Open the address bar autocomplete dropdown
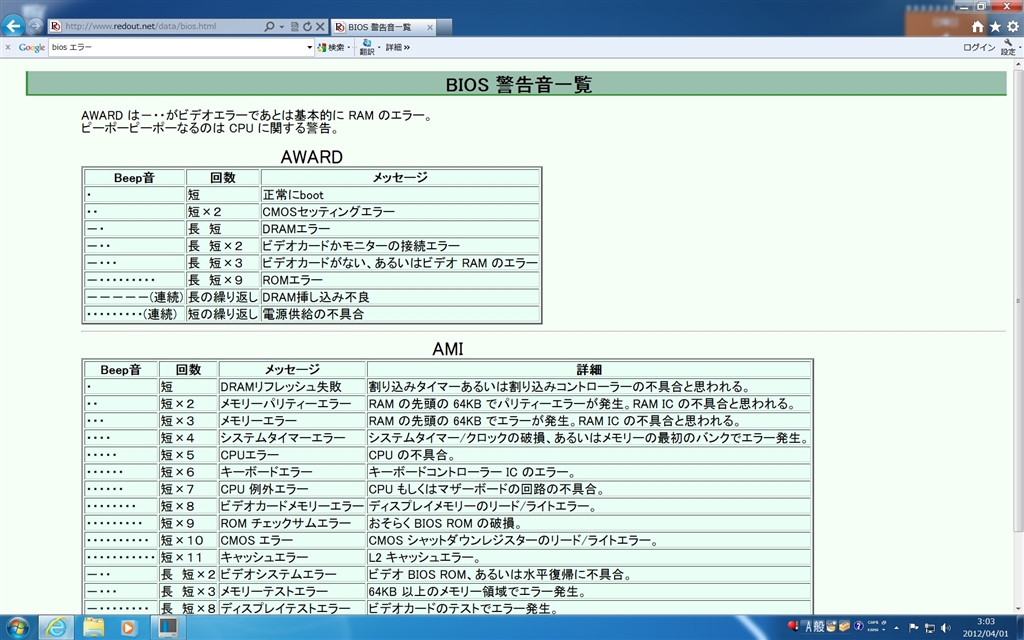The image size is (1024, 640). [282, 26]
